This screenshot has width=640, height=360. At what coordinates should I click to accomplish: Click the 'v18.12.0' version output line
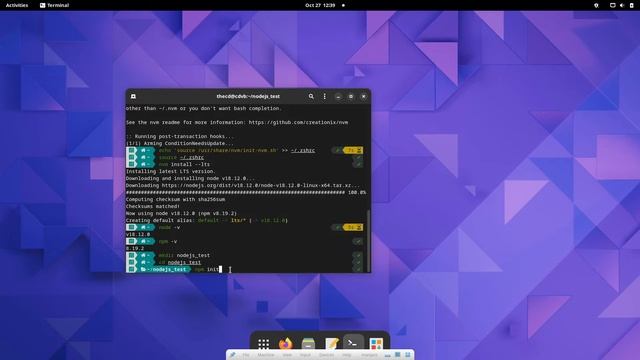(x=138, y=234)
